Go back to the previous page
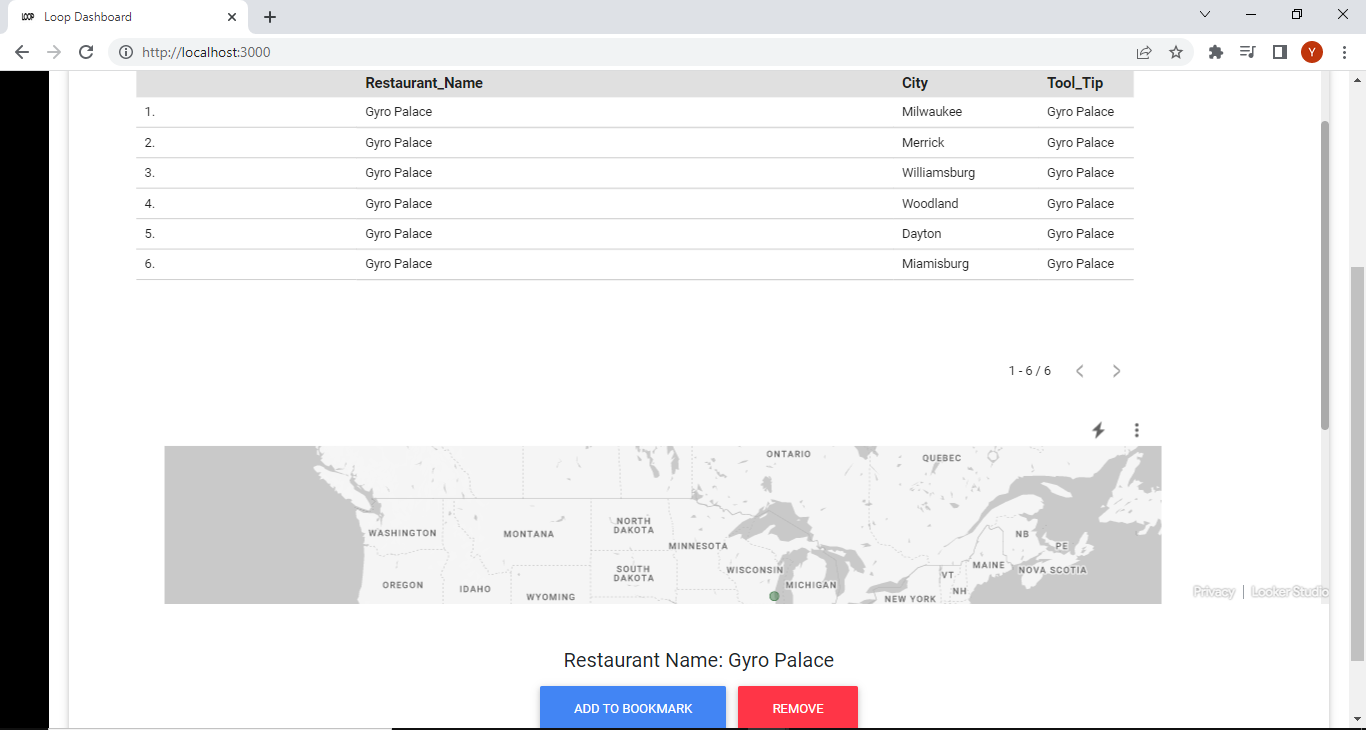 (22, 52)
